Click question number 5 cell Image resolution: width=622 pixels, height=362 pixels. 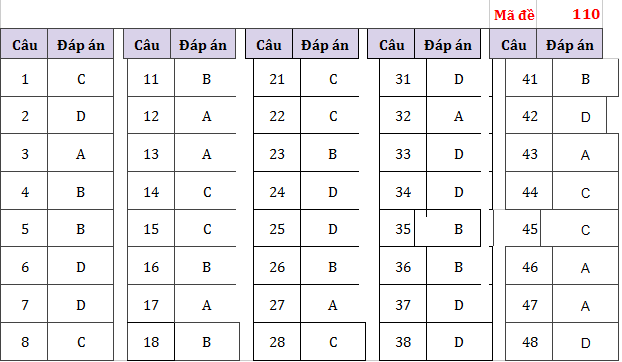click(24, 228)
